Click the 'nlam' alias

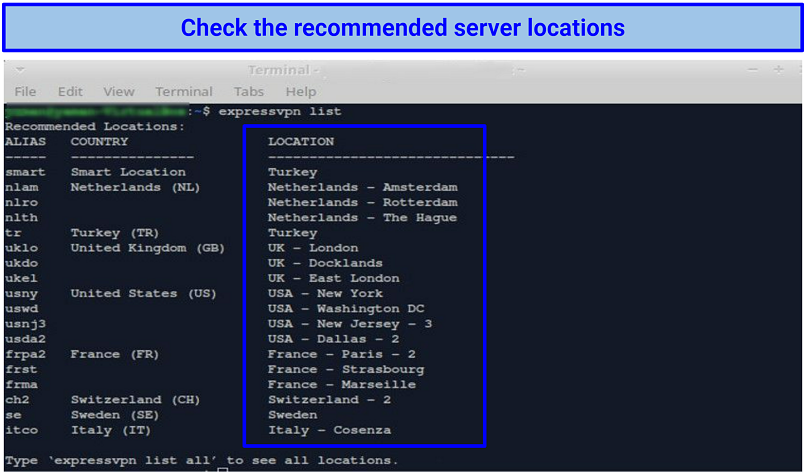pos(22,187)
